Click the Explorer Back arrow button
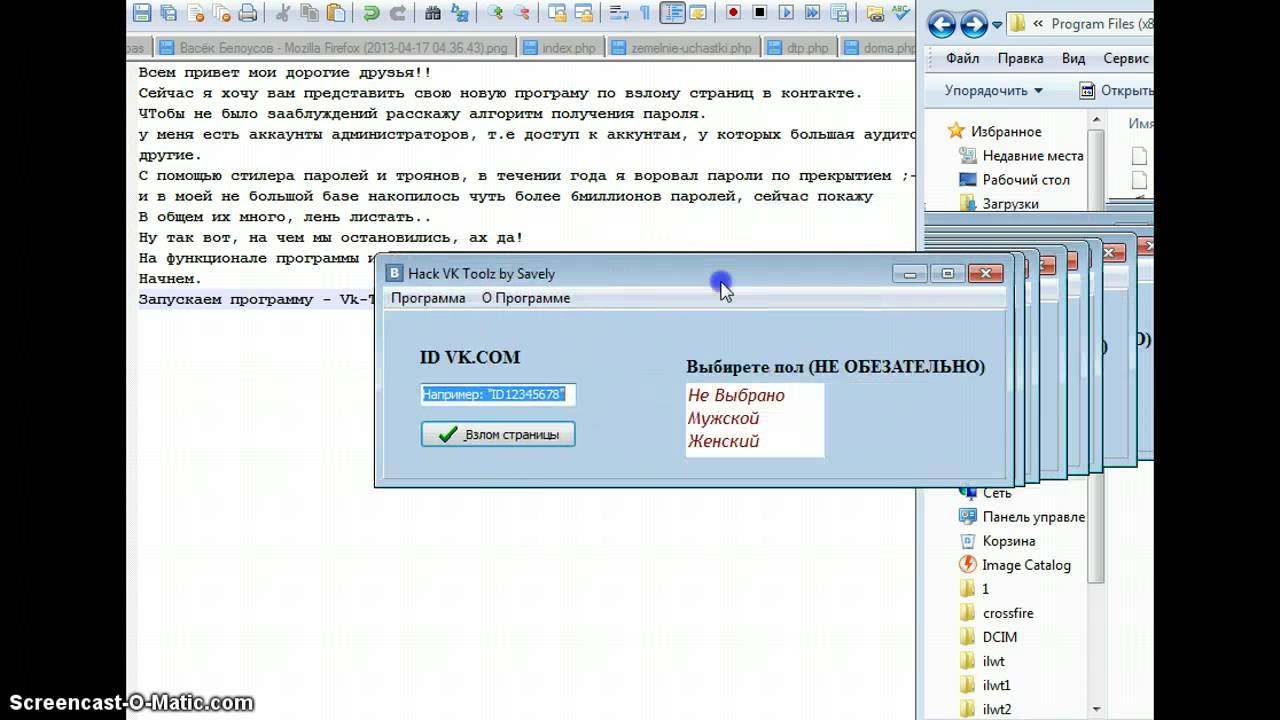Image resolution: width=1280 pixels, height=720 pixels. tap(942, 24)
